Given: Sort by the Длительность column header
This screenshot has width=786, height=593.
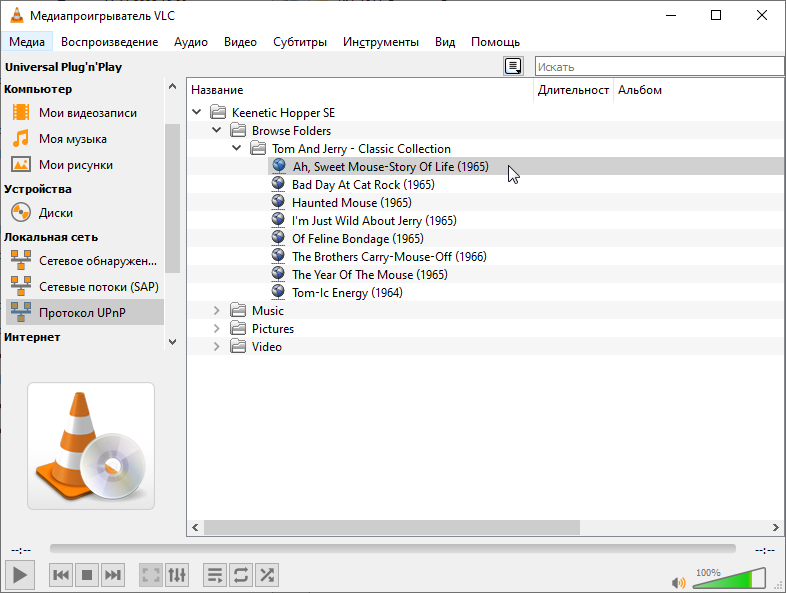Looking at the screenshot, I should point(573,90).
